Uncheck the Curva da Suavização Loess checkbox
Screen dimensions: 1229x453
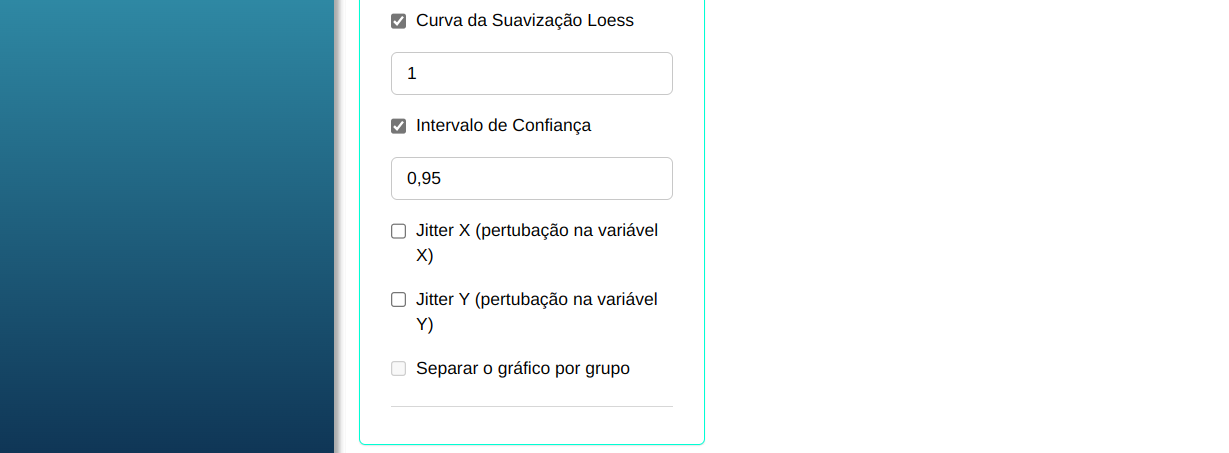point(398,21)
